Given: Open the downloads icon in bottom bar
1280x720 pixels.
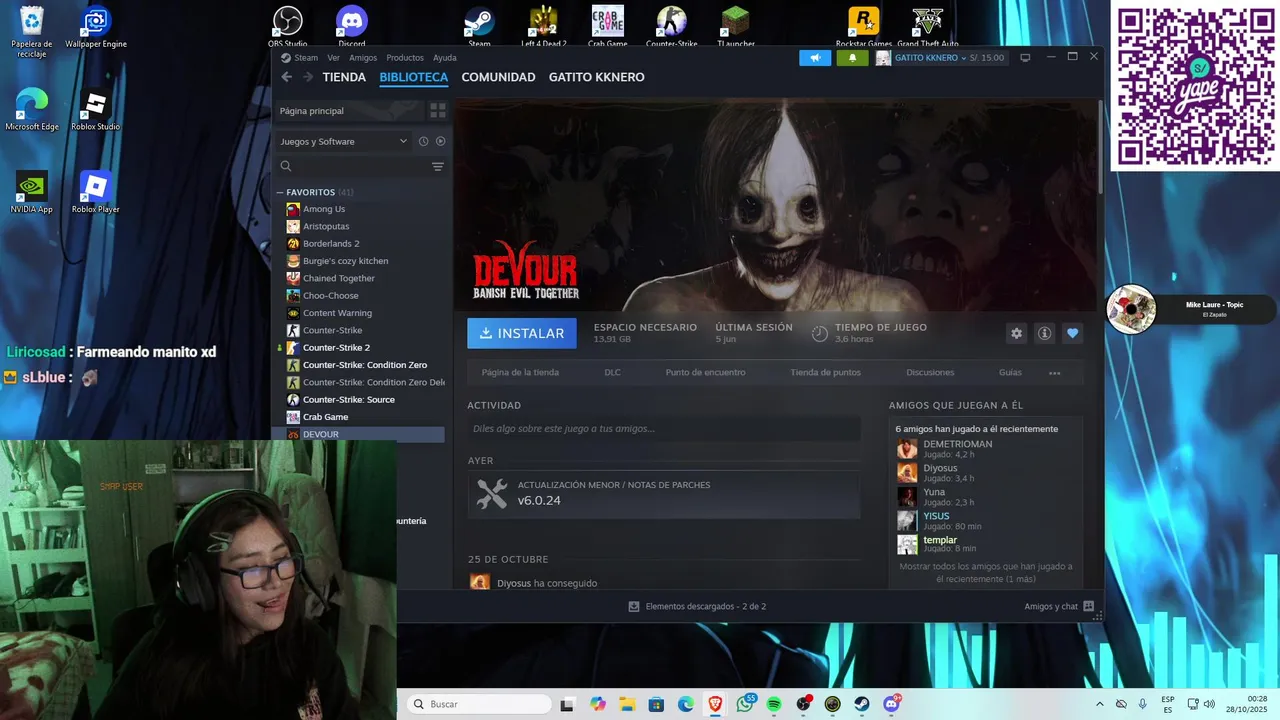Looking at the screenshot, I should click(x=634, y=606).
